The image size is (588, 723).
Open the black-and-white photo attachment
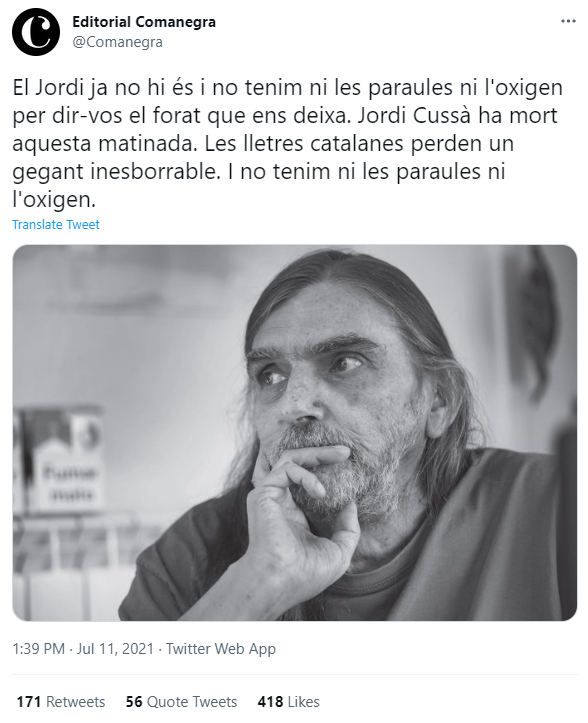click(x=294, y=433)
